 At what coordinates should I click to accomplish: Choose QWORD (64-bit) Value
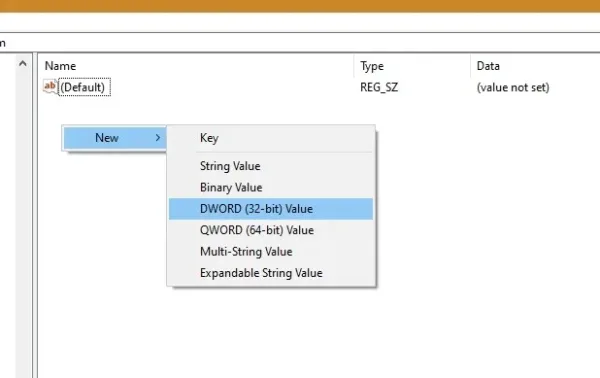pos(271,230)
